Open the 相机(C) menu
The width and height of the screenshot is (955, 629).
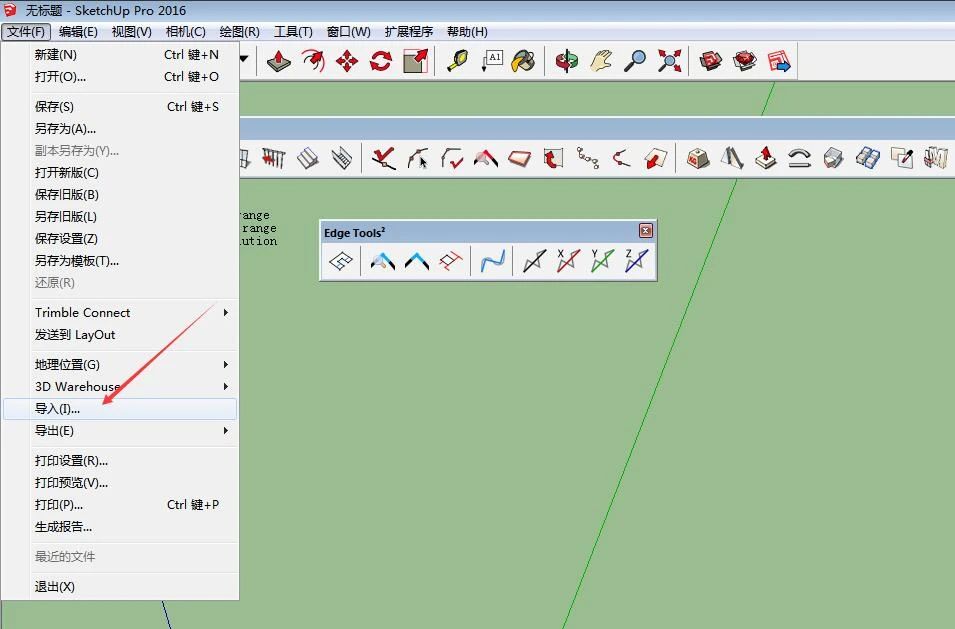pos(186,32)
